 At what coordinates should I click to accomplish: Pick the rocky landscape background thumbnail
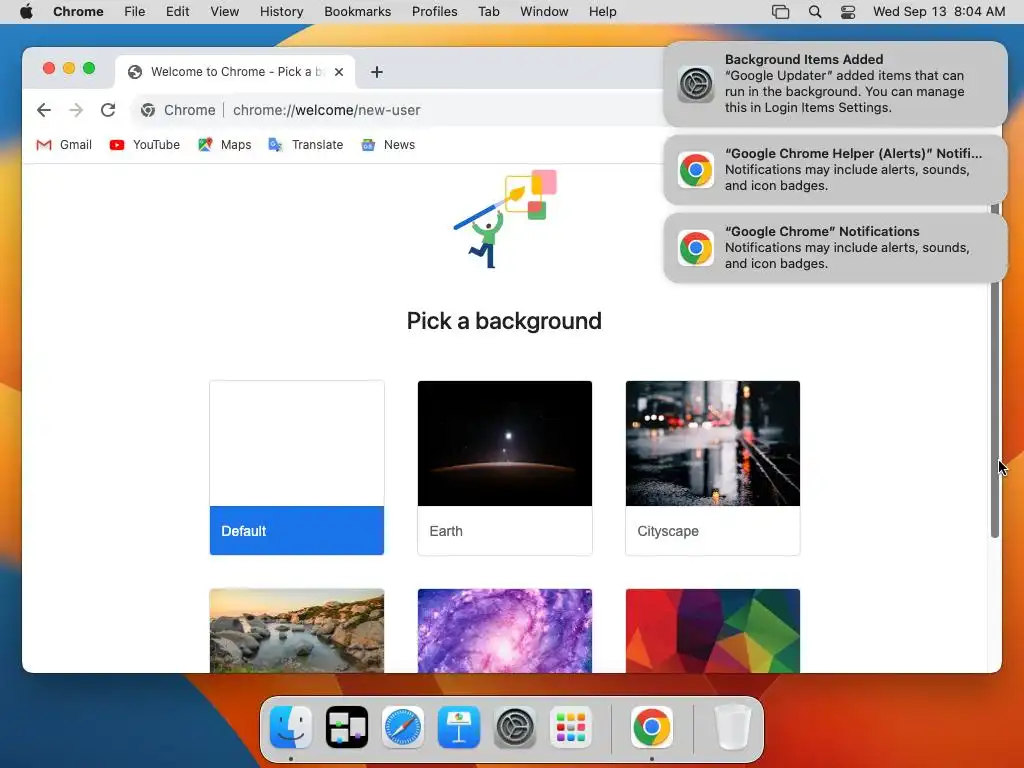pyautogui.click(x=296, y=630)
